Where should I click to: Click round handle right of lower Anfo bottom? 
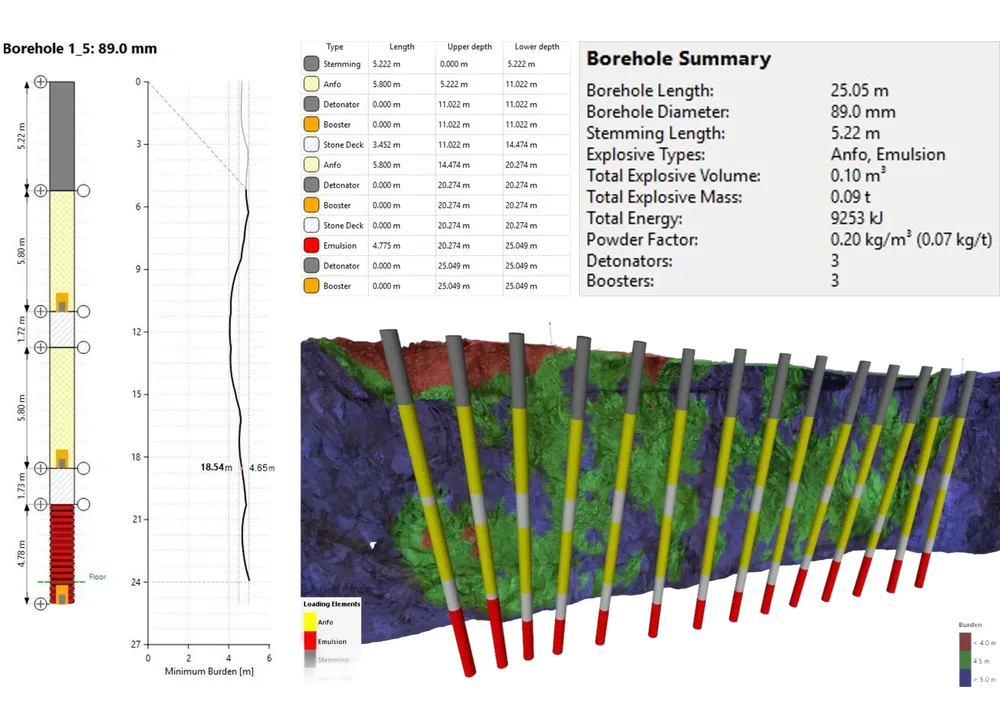click(x=84, y=469)
